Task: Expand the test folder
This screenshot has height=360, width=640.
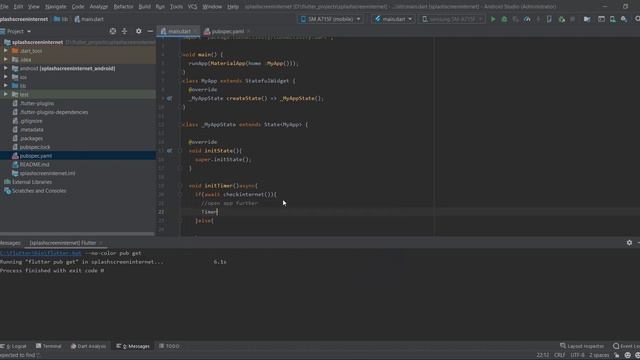Action: (6, 94)
